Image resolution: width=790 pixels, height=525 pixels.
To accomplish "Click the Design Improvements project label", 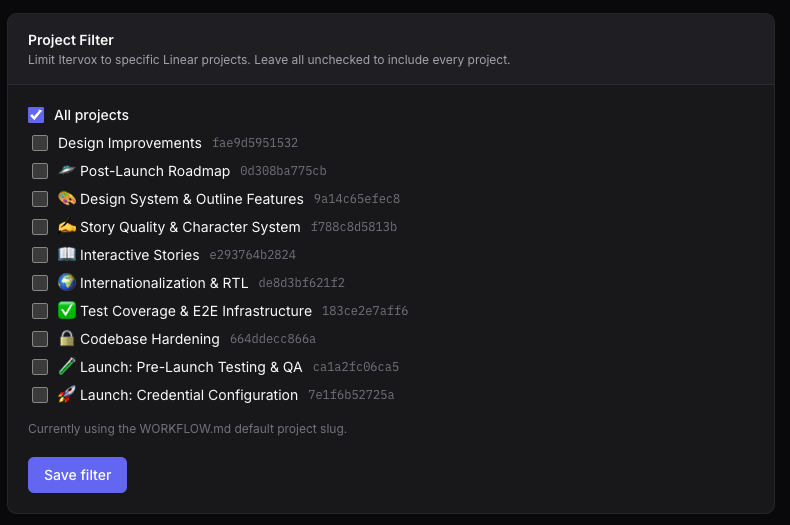I will pos(130,143).
